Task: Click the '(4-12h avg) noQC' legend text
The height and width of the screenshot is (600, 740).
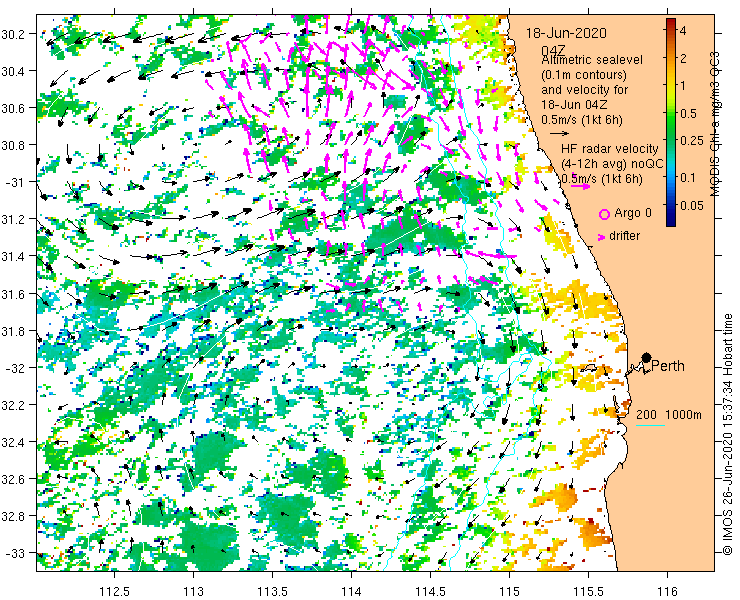Action: pyautogui.click(x=612, y=164)
